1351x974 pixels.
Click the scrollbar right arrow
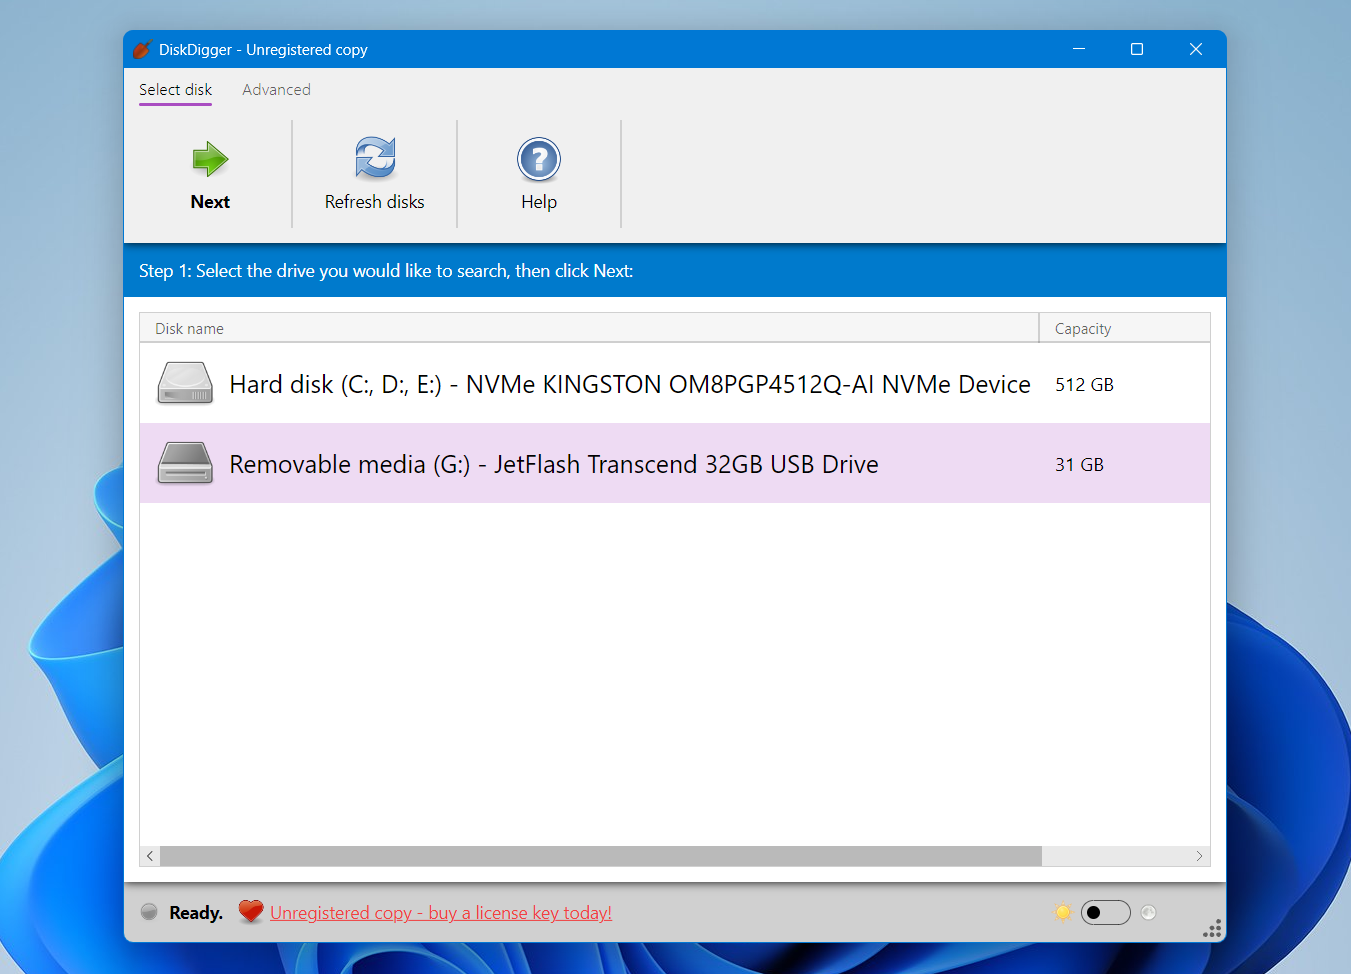point(1200,856)
